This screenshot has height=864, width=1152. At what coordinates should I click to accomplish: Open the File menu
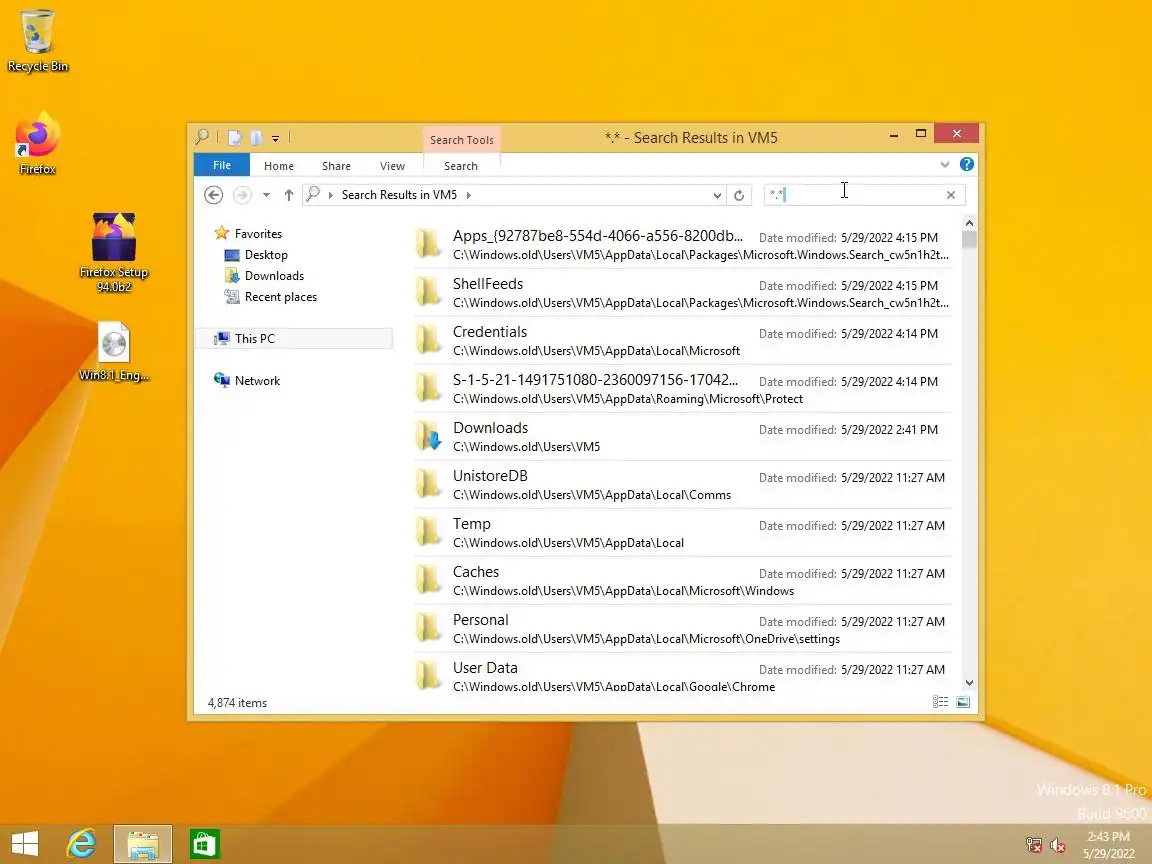pyautogui.click(x=222, y=165)
